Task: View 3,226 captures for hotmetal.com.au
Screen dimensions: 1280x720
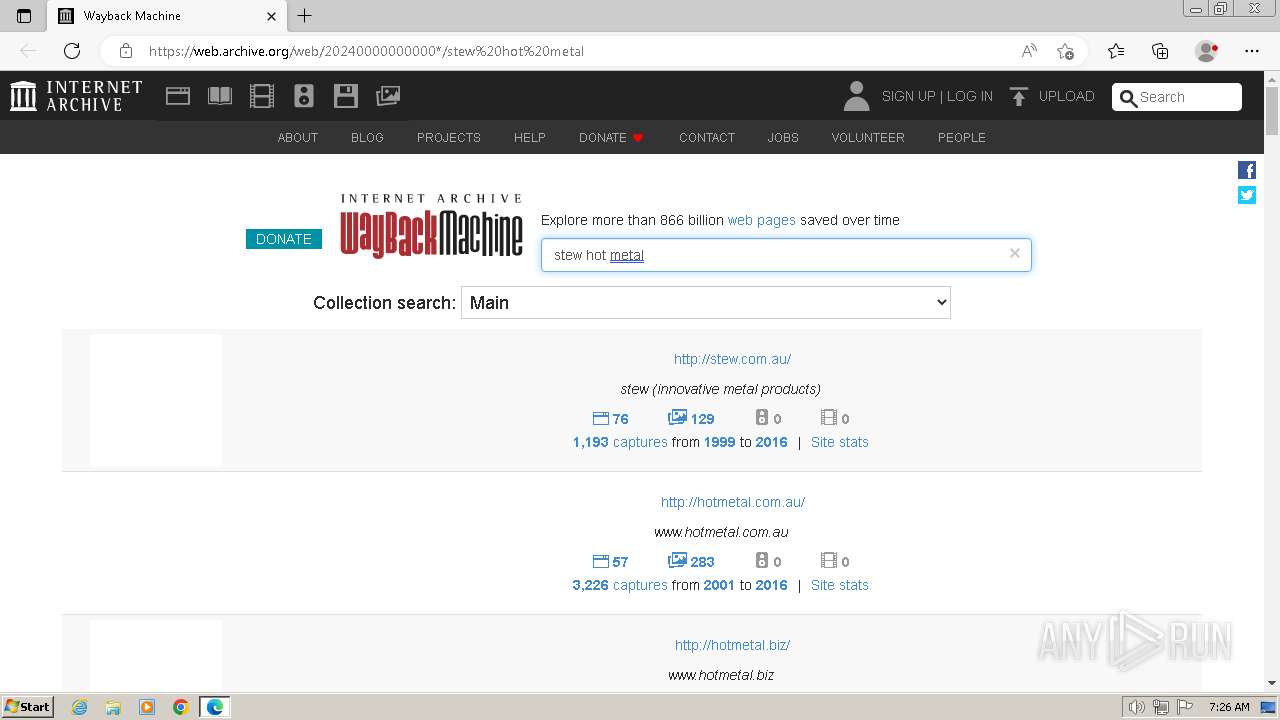Action: coord(620,585)
